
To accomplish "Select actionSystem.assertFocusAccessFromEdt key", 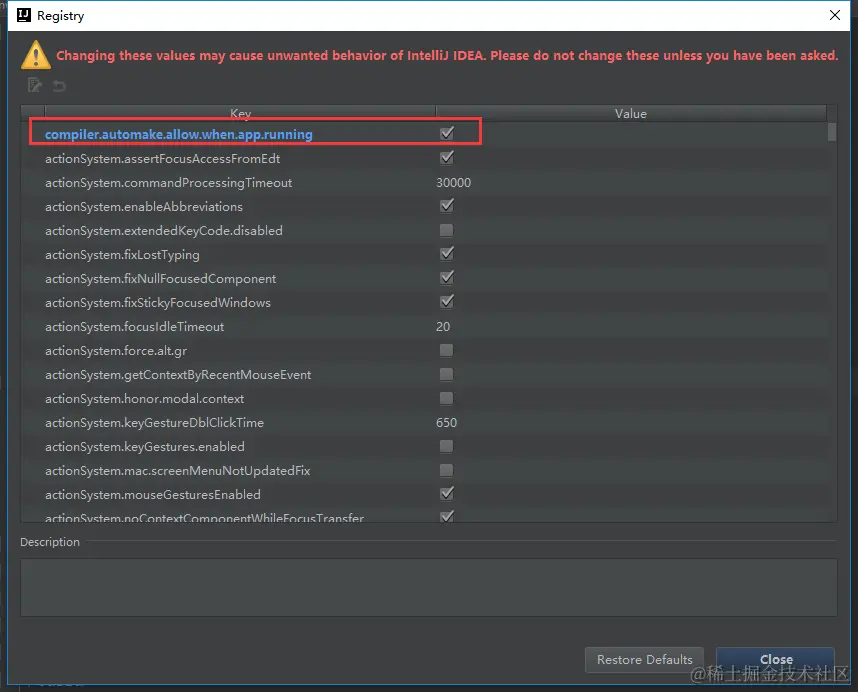I will pos(163,159).
